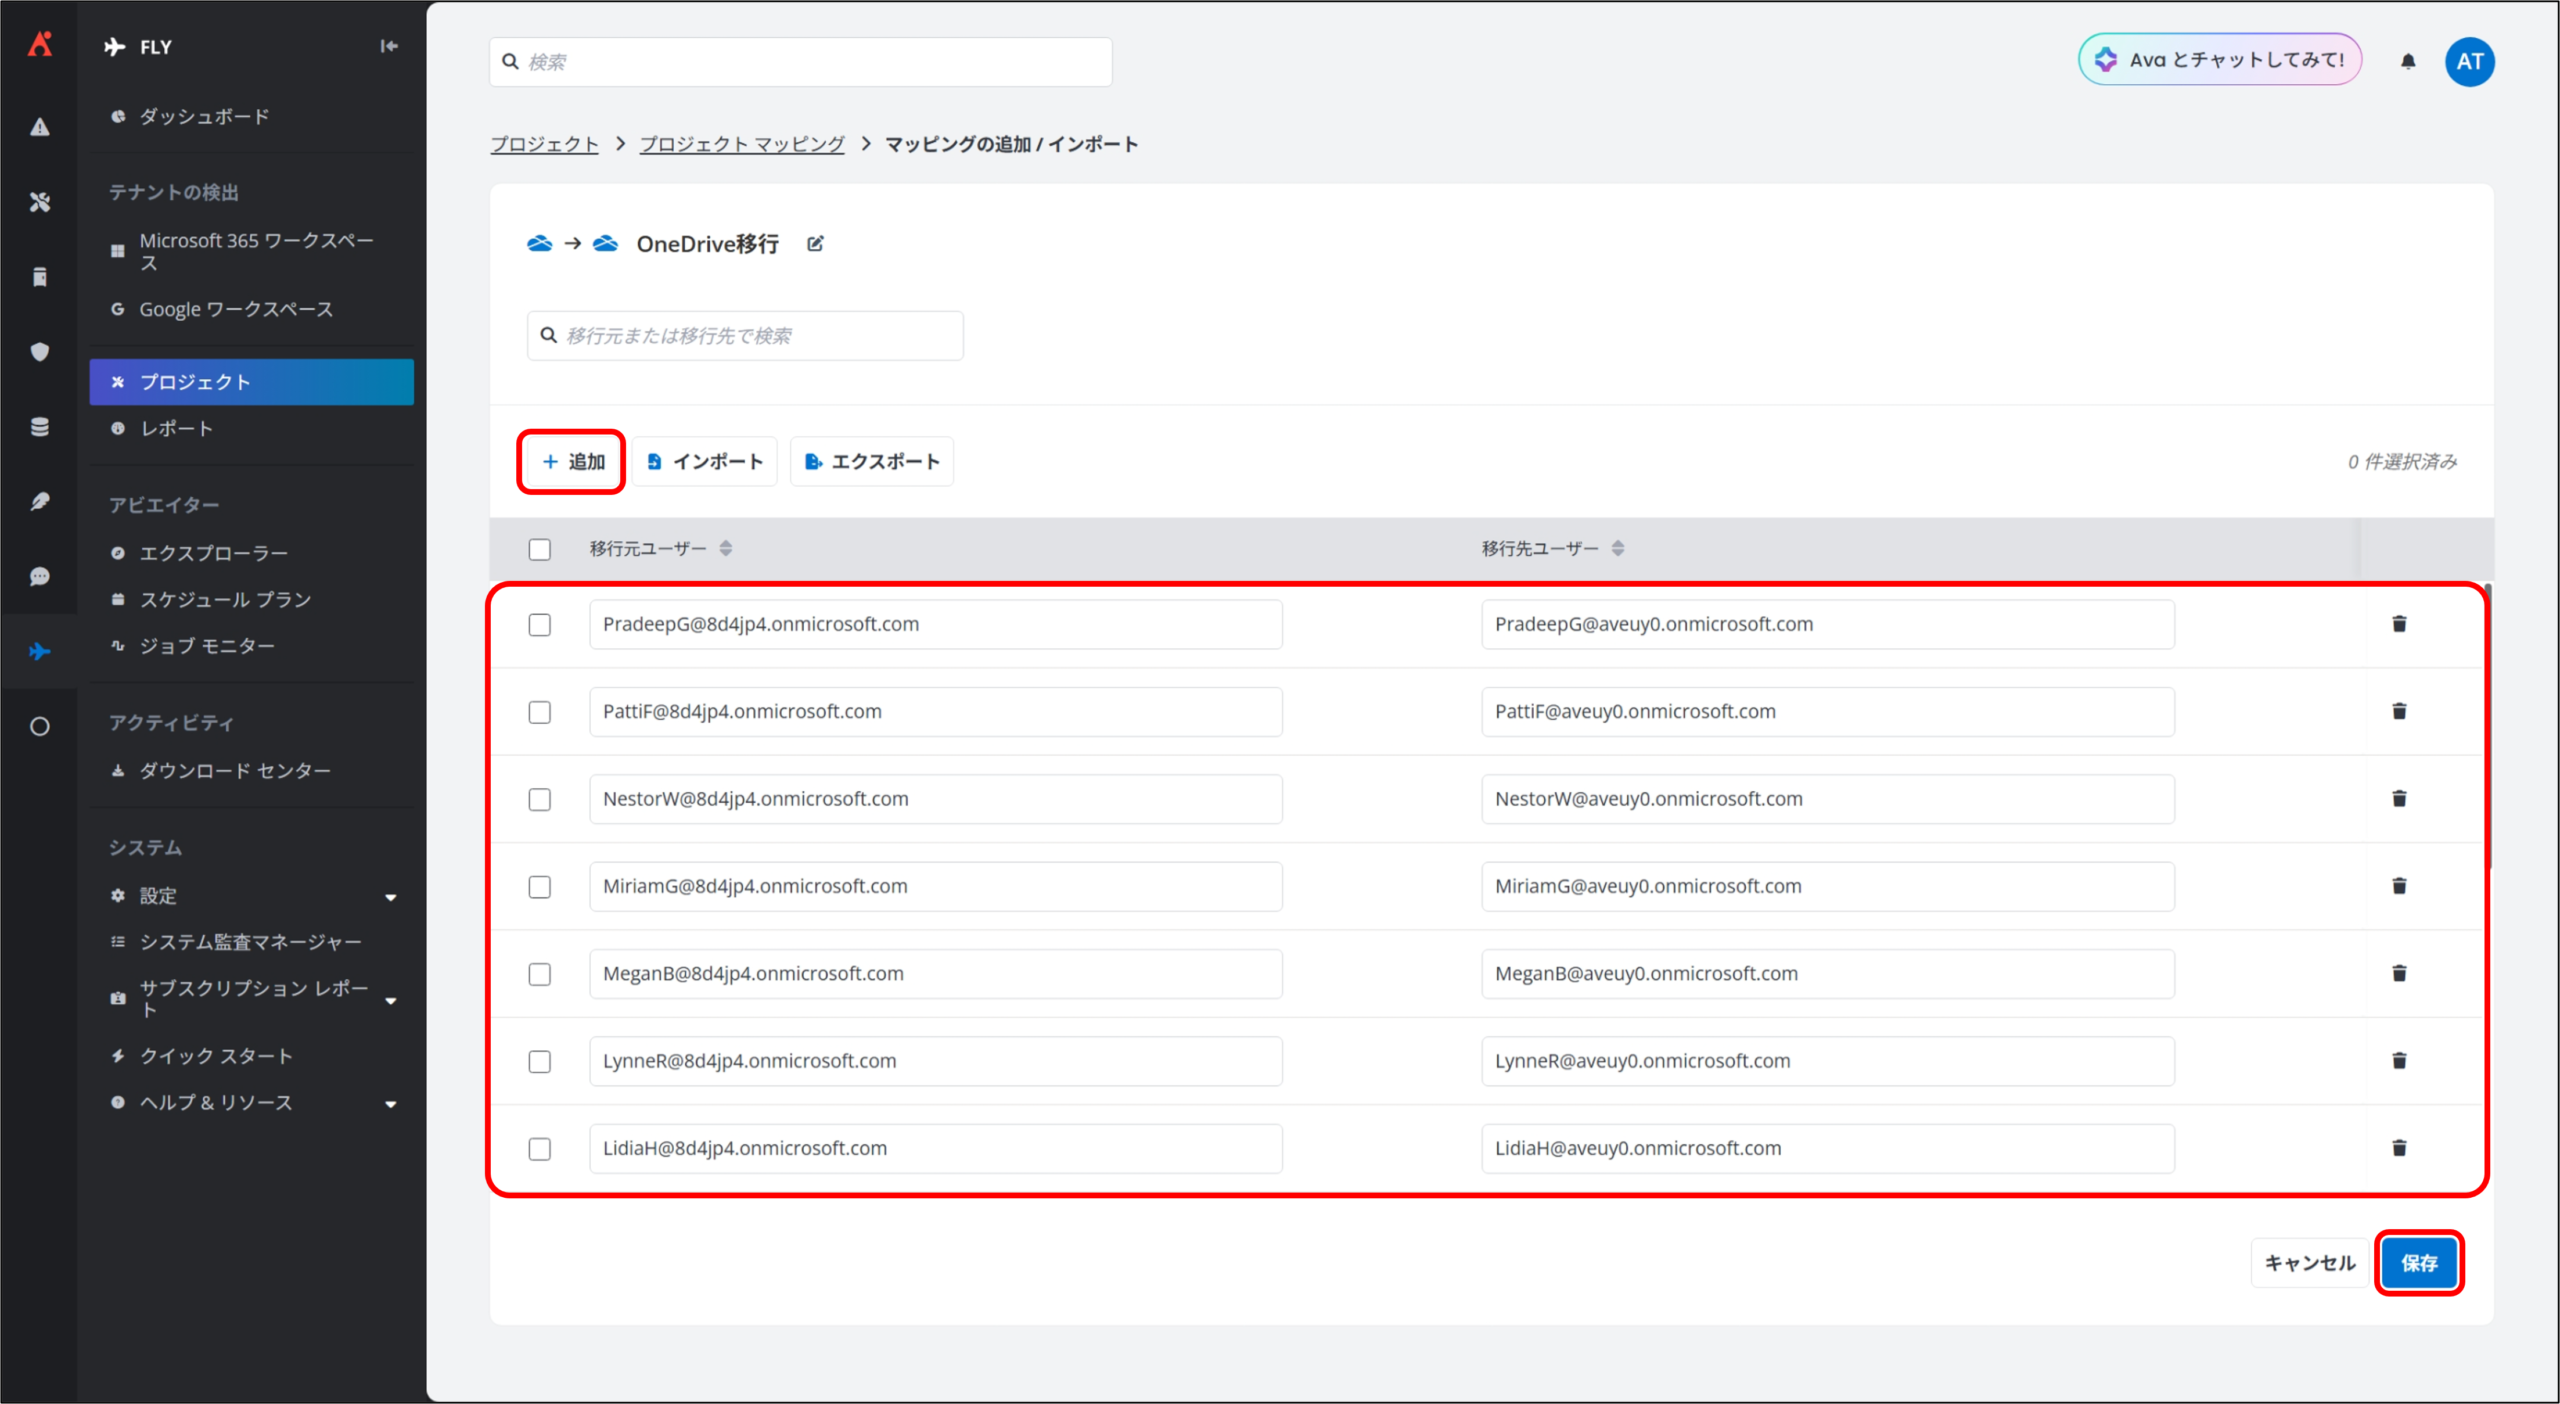
Task: Collapse the FLY sidebar panel
Action: point(389,46)
